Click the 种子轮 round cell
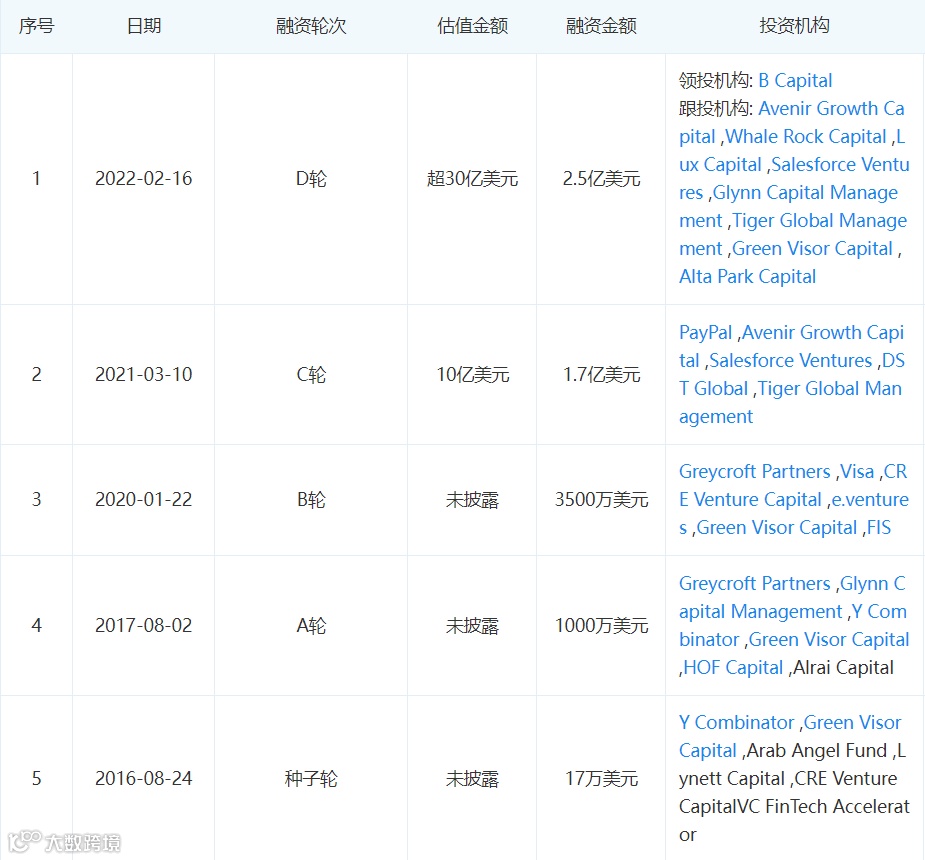 [311, 779]
